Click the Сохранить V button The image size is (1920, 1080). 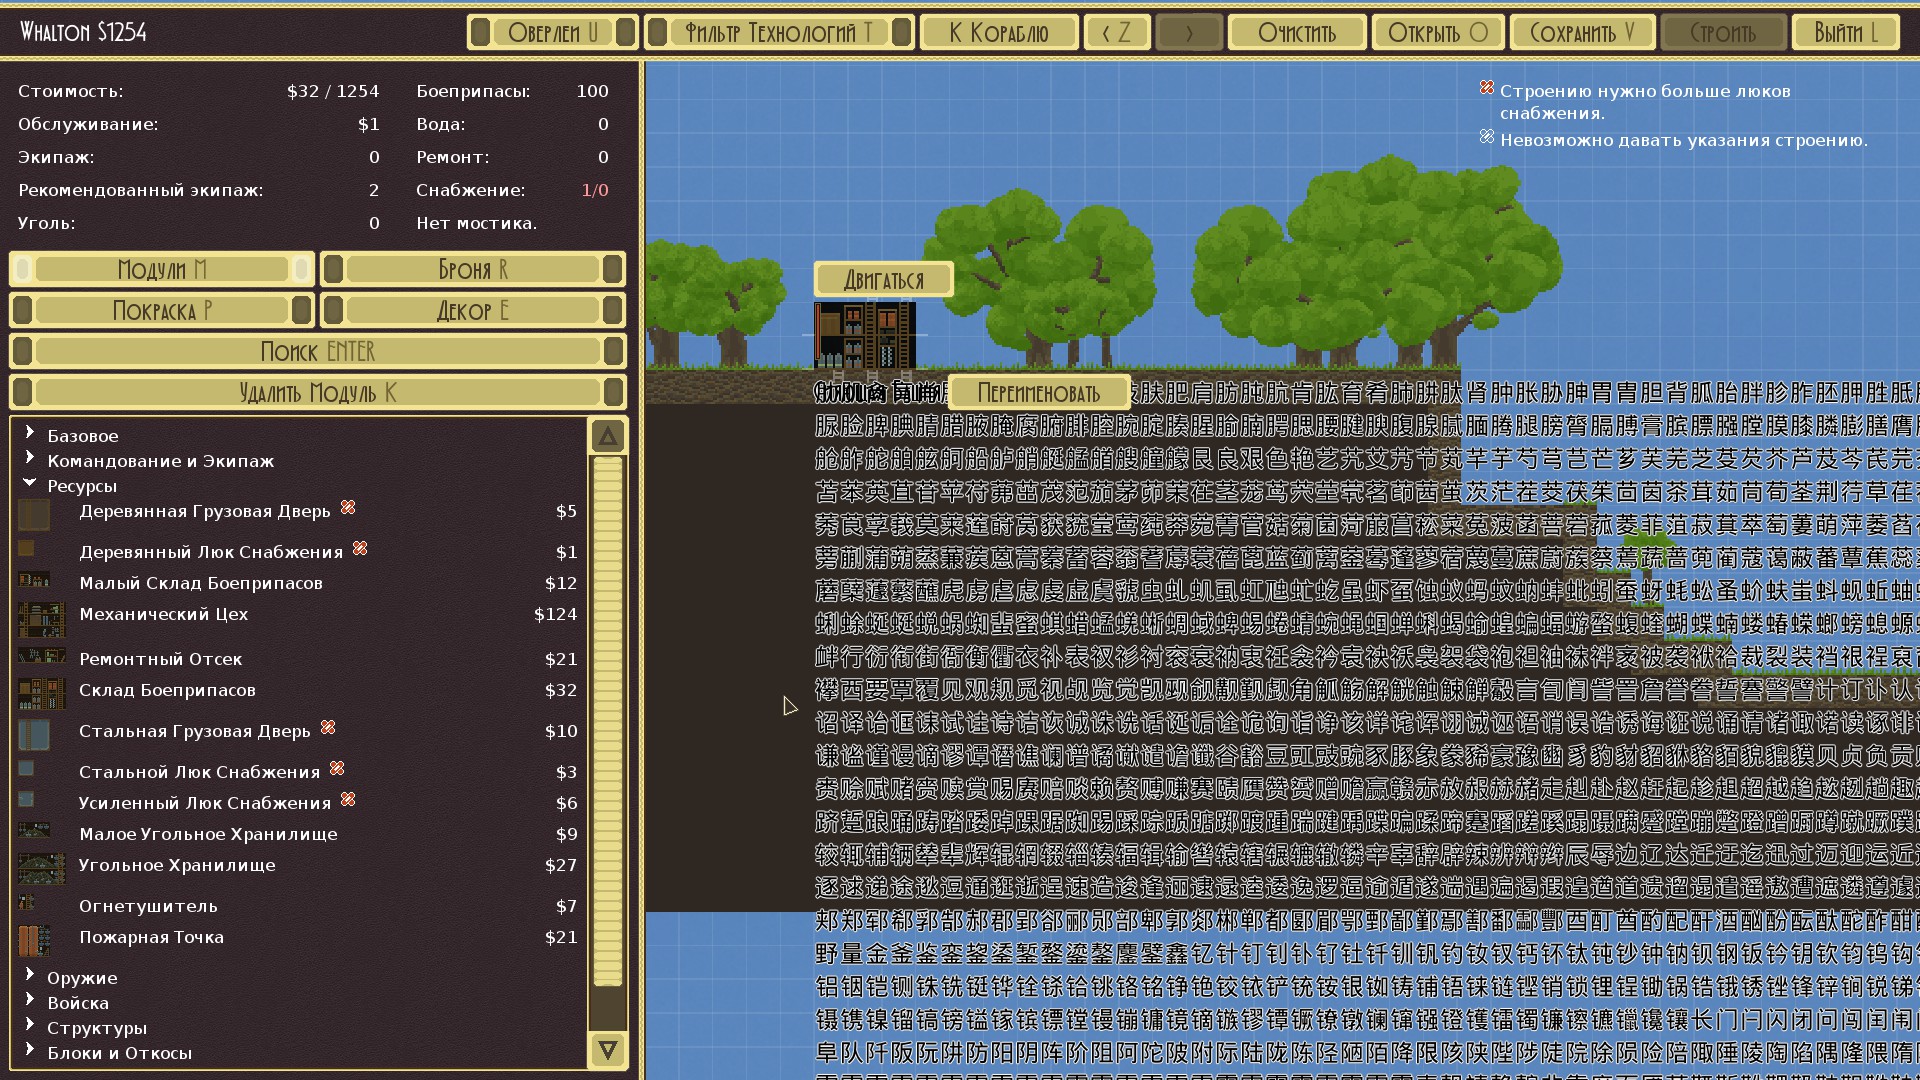1582,32
